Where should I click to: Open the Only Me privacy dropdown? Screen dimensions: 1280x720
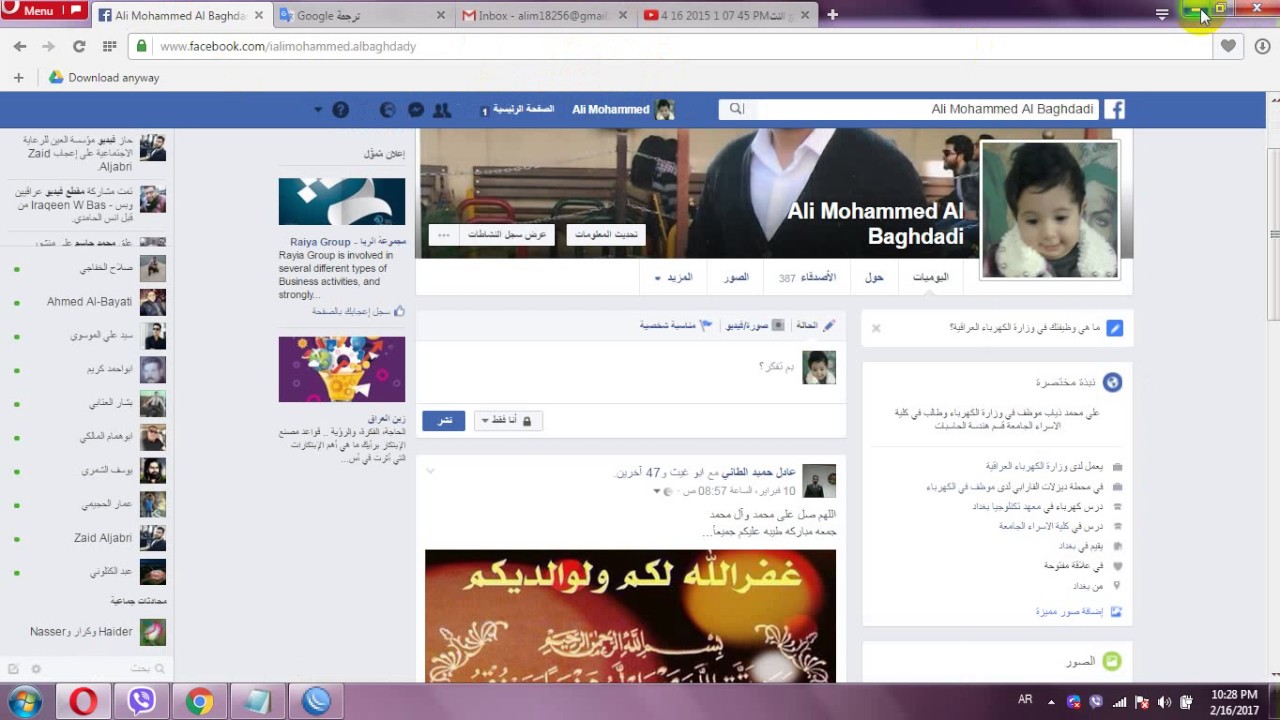click(x=507, y=421)
